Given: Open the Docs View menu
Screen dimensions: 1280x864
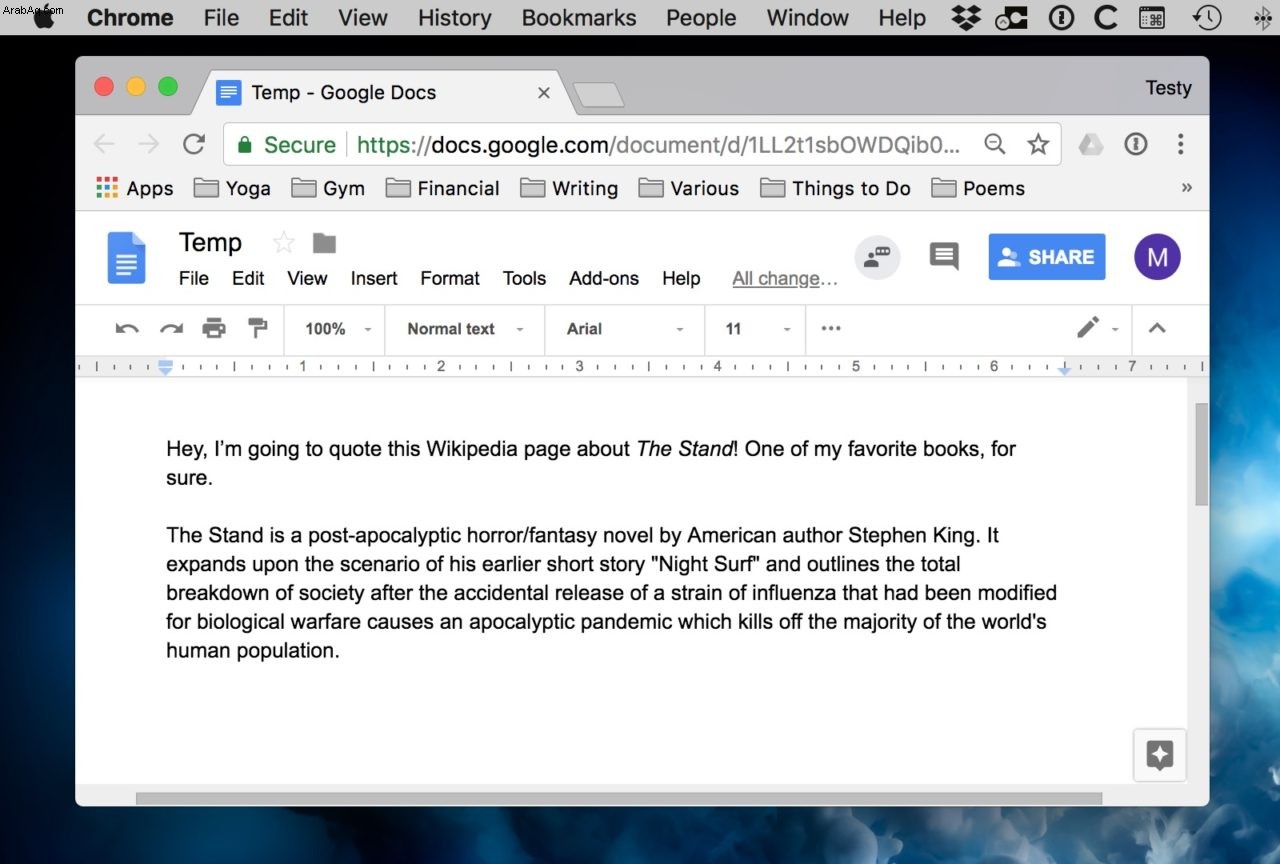Looking at the screenshot, I should [307, 278].
